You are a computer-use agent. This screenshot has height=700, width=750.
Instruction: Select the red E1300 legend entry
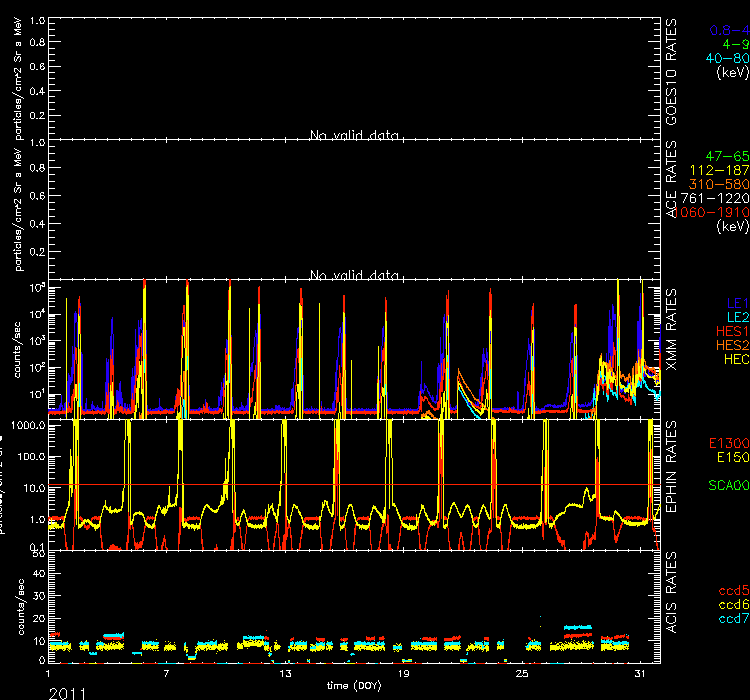click(x=728, y=442)
